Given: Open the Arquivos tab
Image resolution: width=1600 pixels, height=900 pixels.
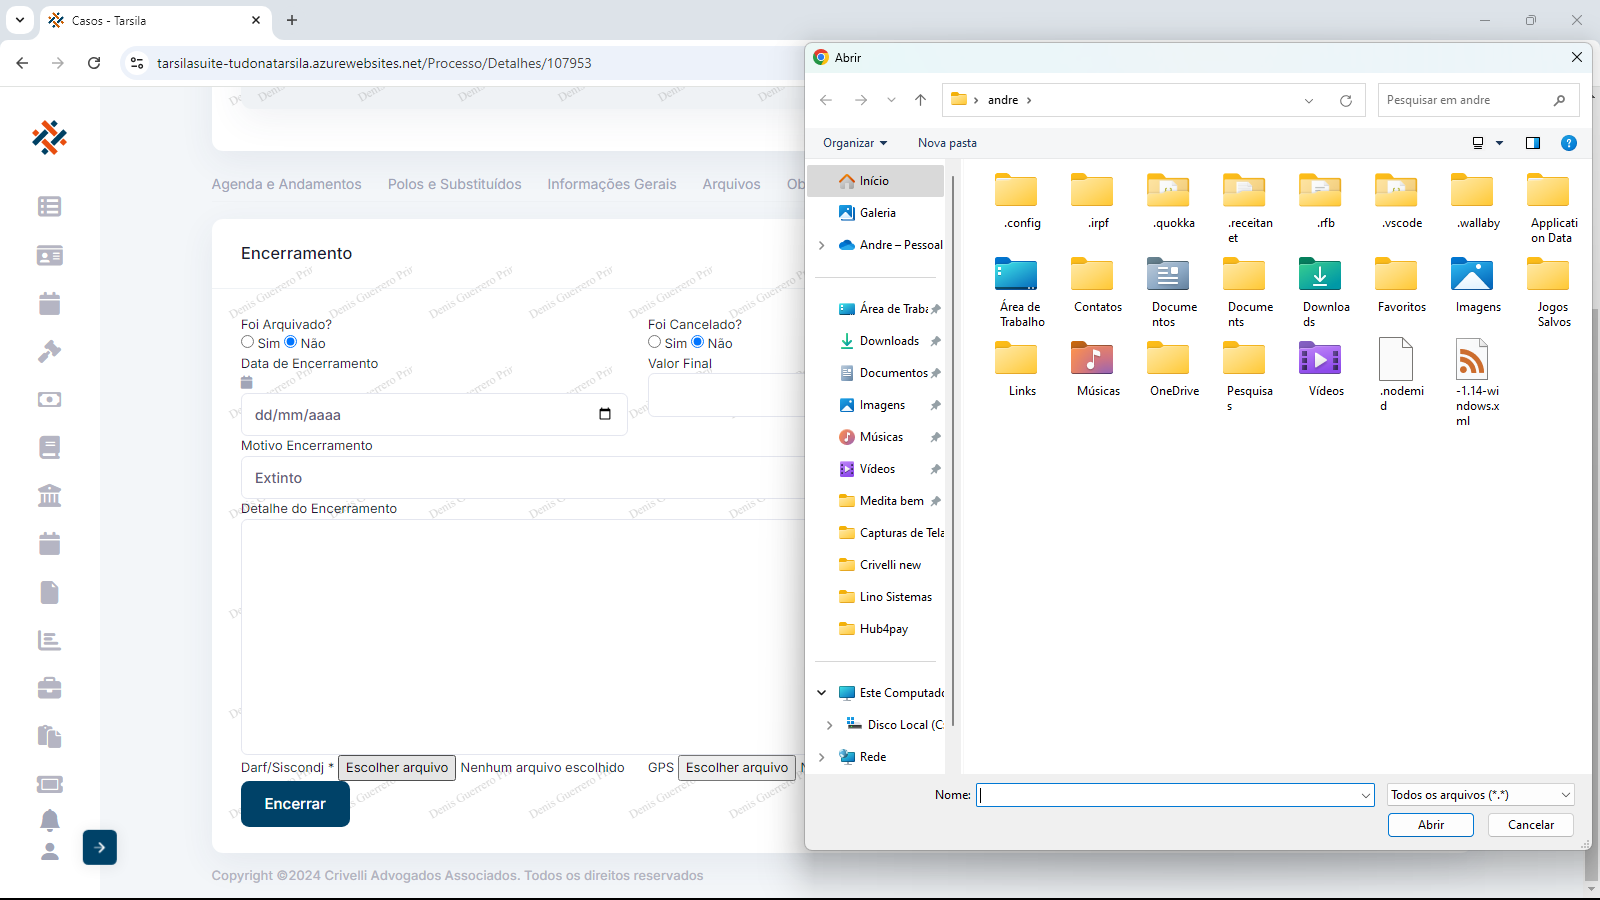Looking at the screenshot, I should 731,184.
